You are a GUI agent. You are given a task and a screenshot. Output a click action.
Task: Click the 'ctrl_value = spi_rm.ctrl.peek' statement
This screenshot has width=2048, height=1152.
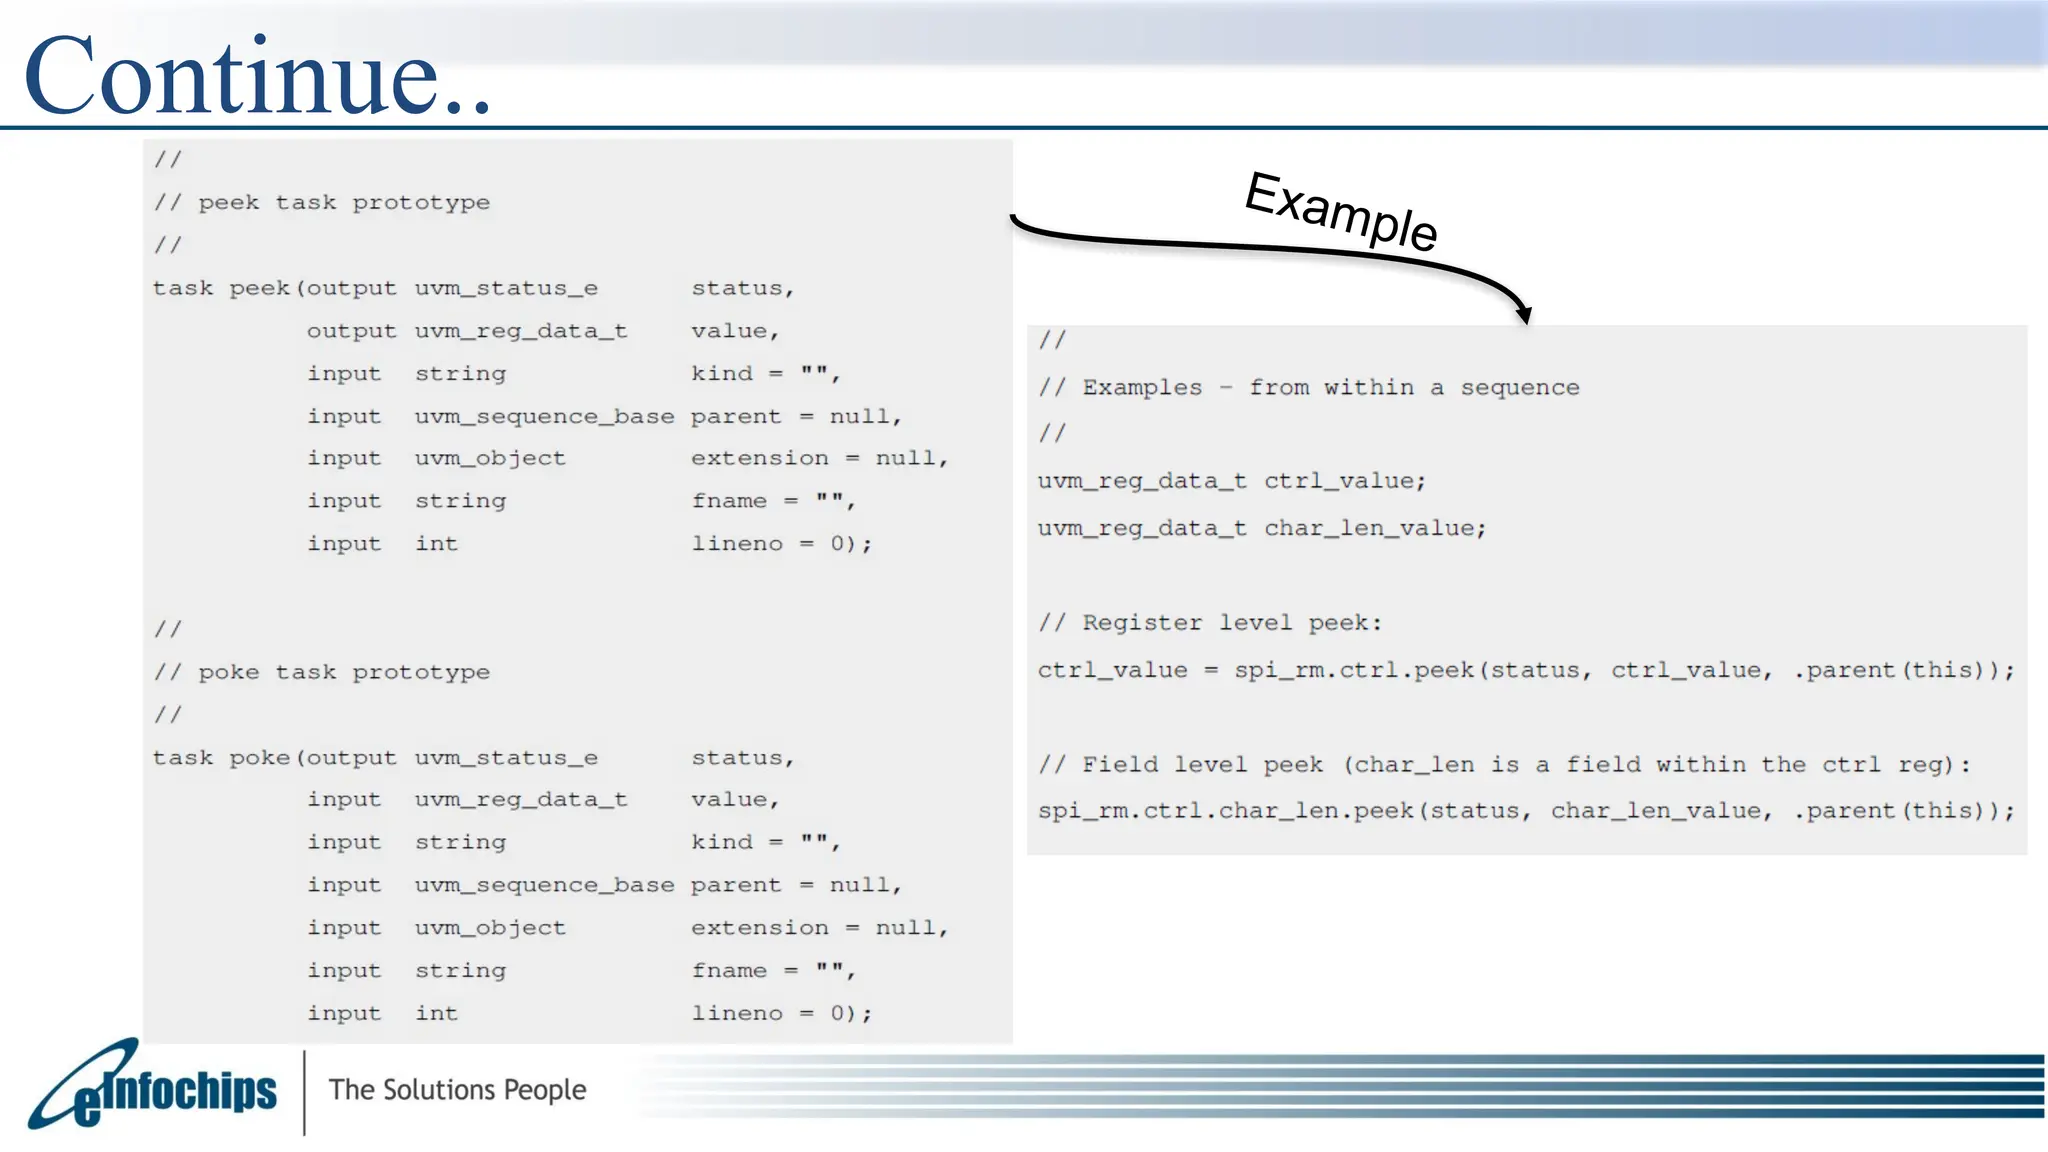pyautogui.click(x=1526, y=671)
